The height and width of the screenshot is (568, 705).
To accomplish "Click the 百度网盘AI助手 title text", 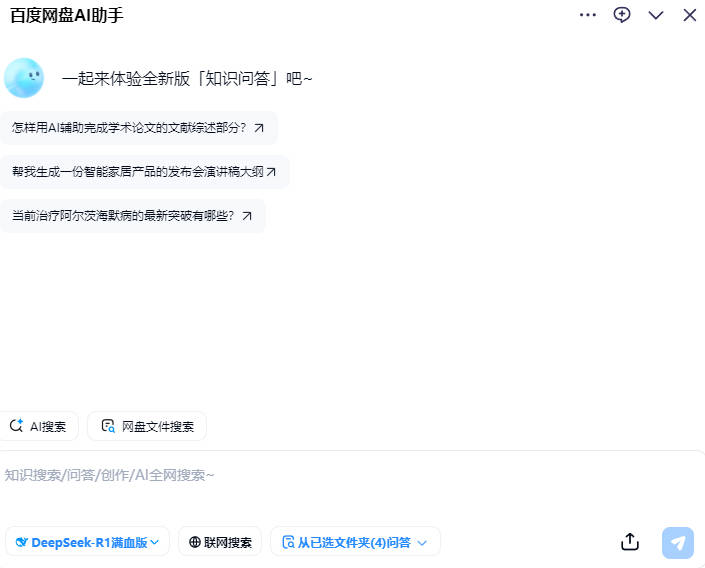I will [67, 15].
